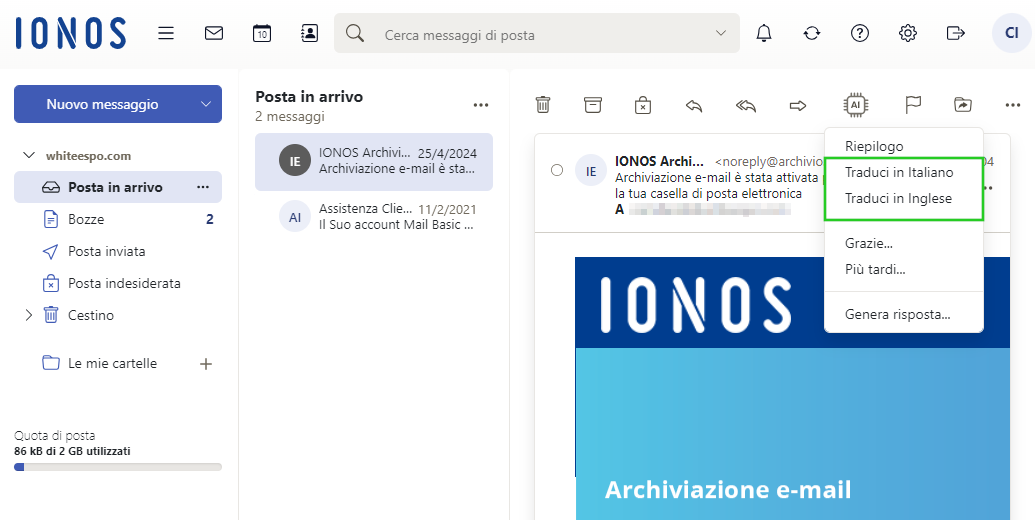The height and width of the screenshot is (520, 1035).
Task: Toggle selection circle of opened message
Action: point(556,170)
